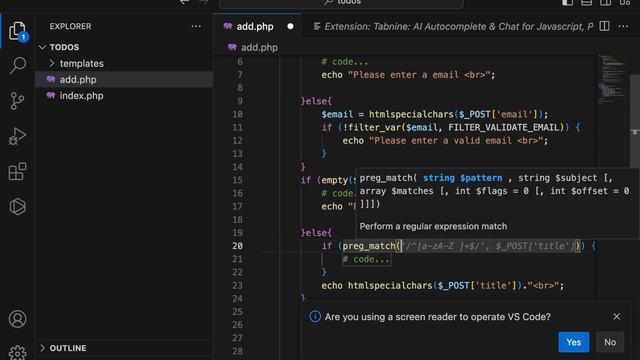The width and height of the screenshot is (640, 360).
Task: Click the htmlspecialchars call on line 23
Action: click(390, 285)
